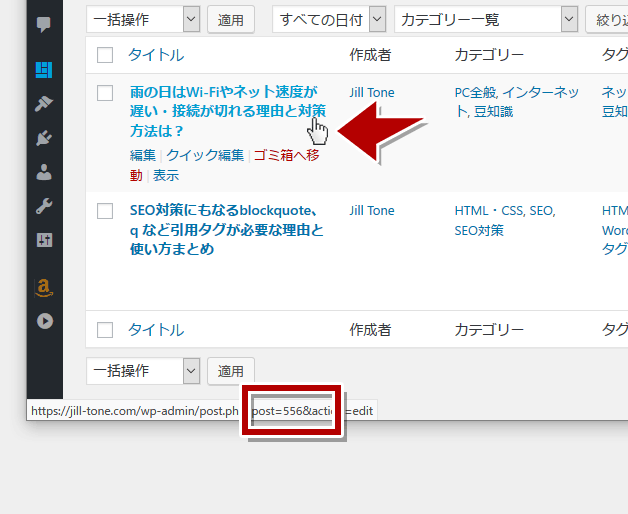The height and width of the screenshot is (514, 628).
Task: Open the Settings sliders sidebar icon
Action: pos(44,240)
